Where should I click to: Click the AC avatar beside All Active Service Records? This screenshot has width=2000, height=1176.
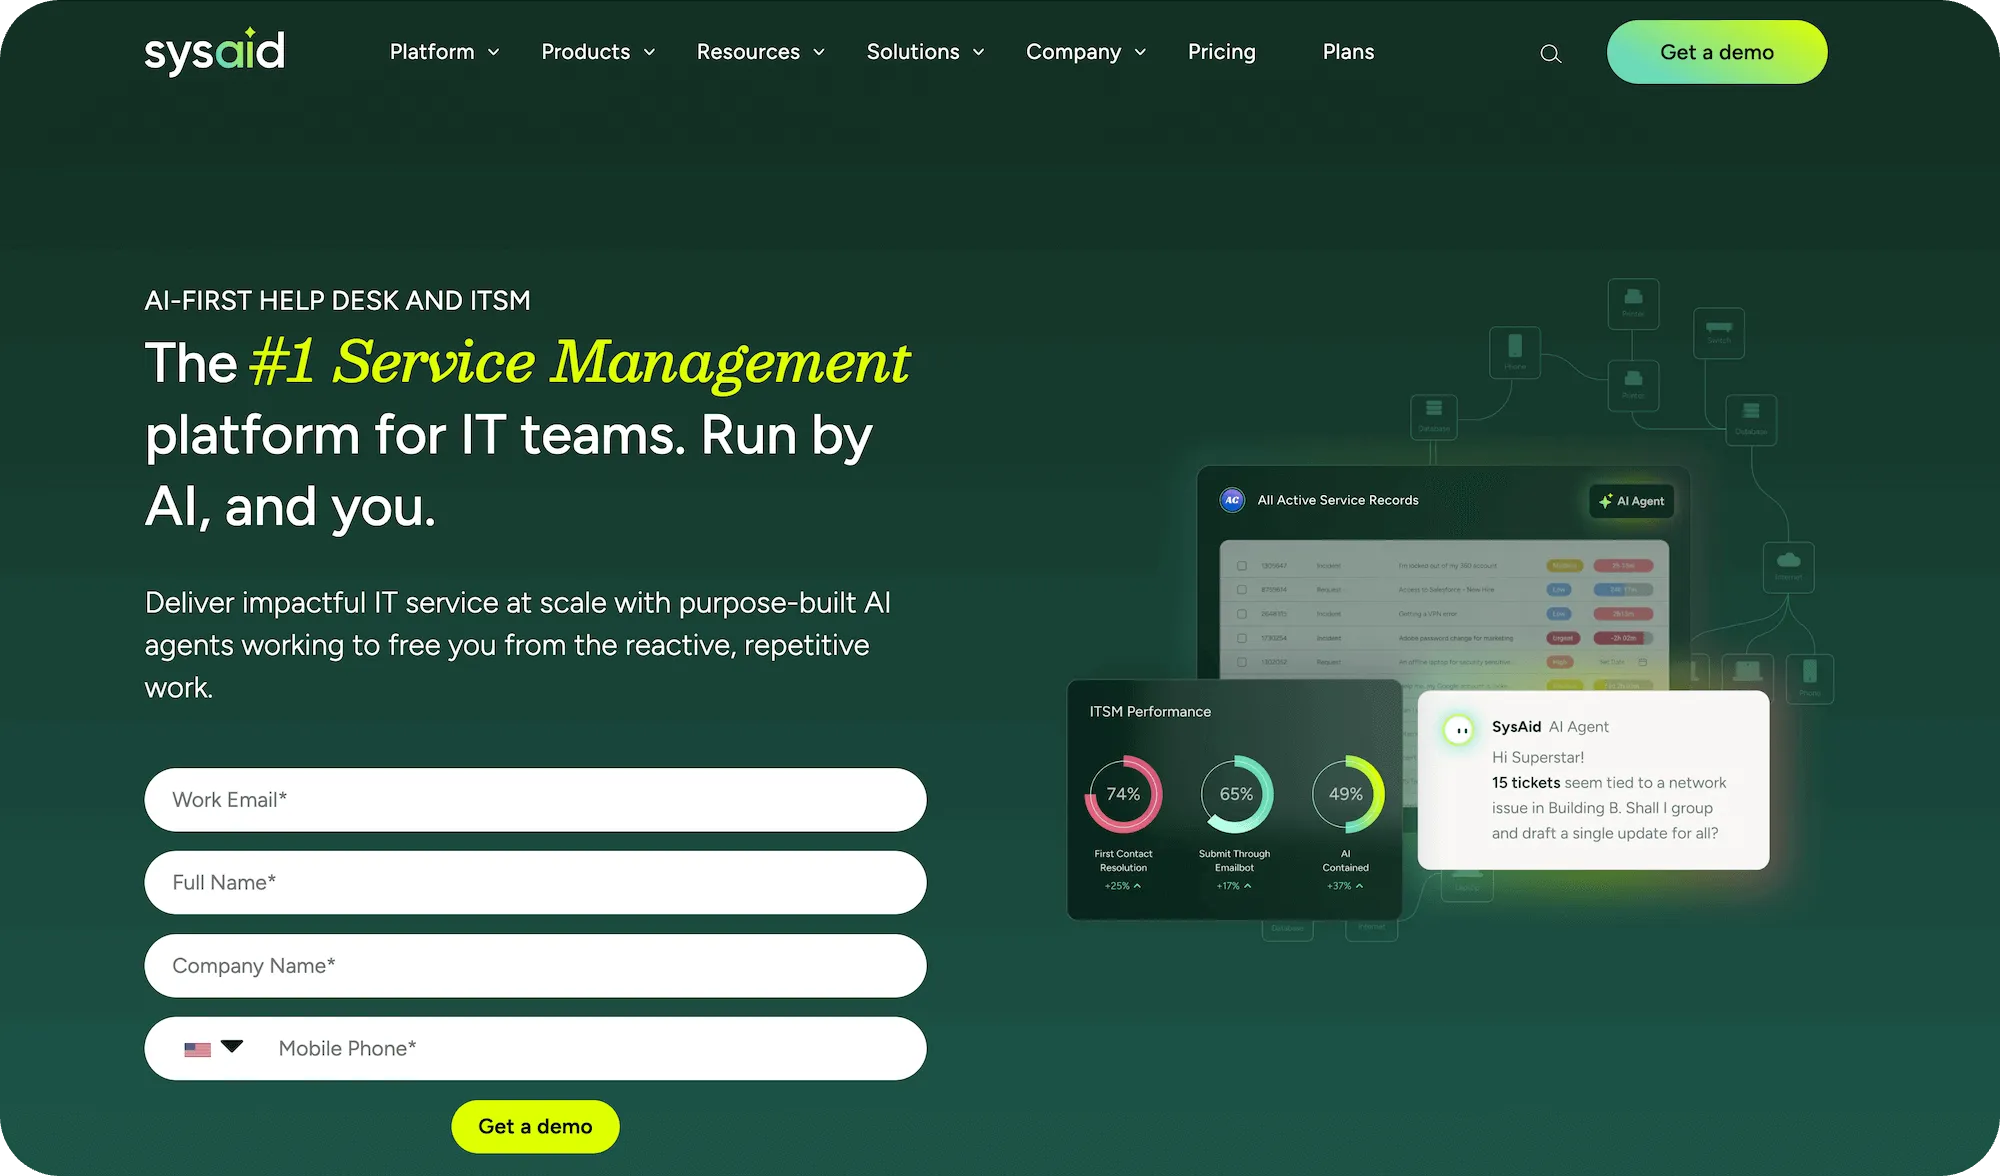pos(1231,500)
